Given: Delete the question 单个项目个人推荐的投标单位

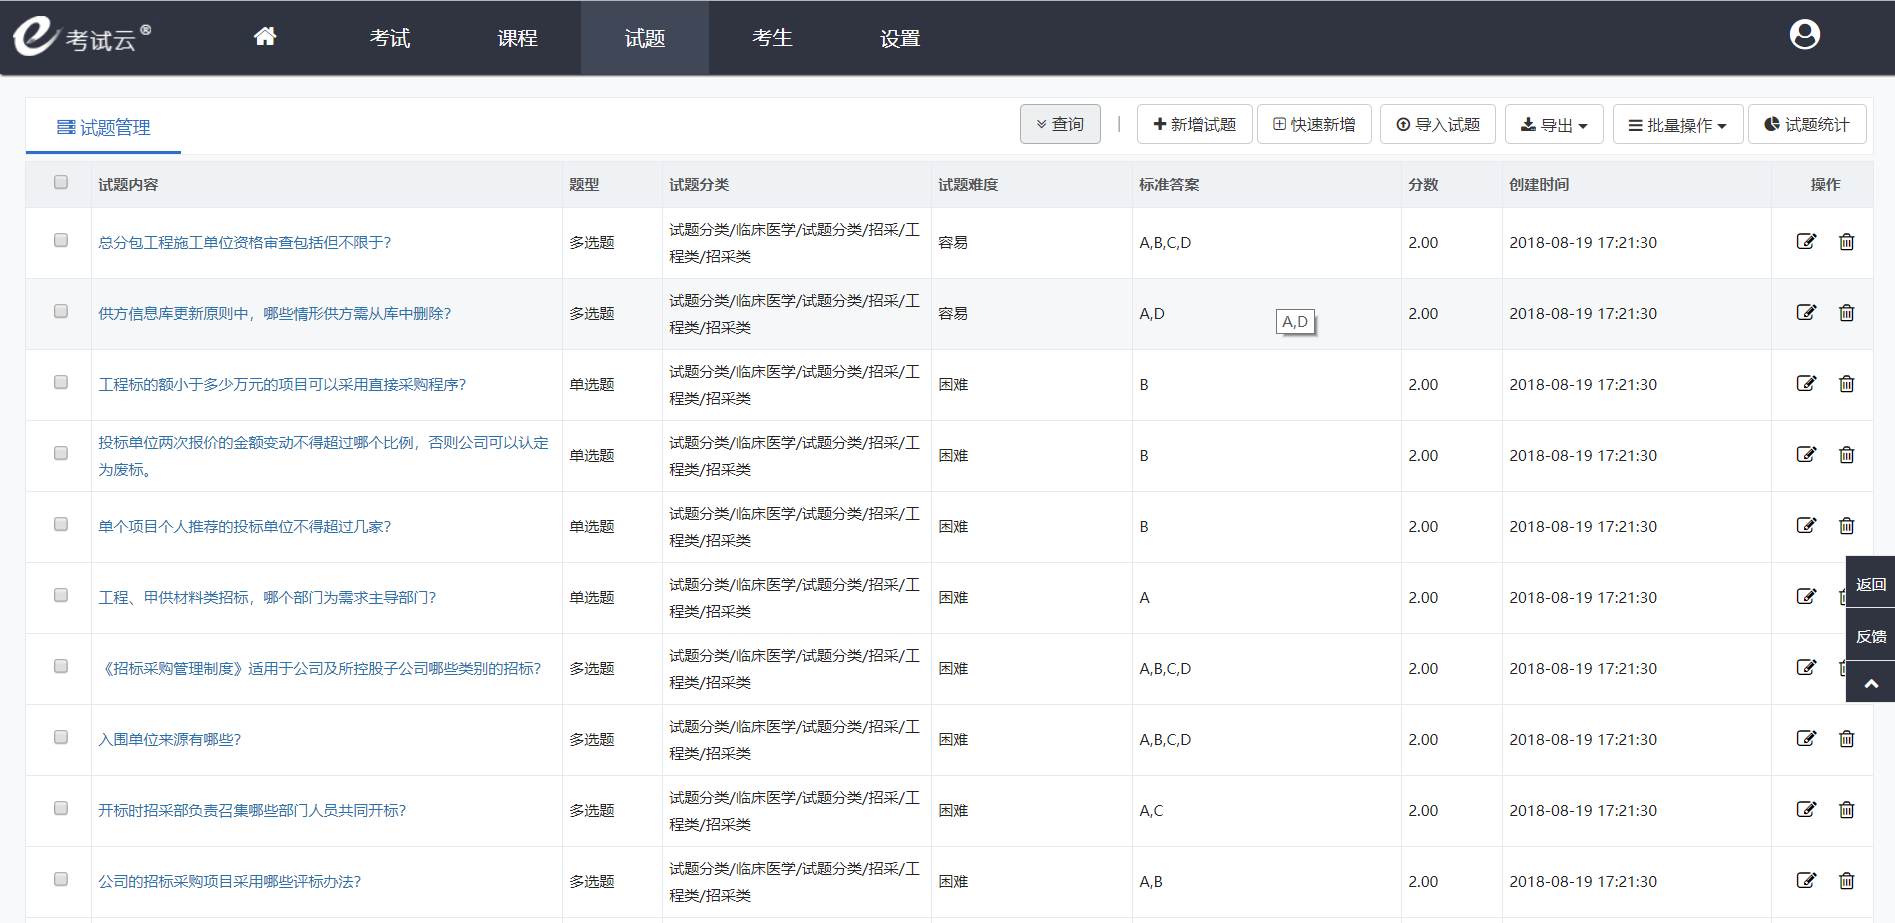Looking at the screenshot, I should [1846, 525].
